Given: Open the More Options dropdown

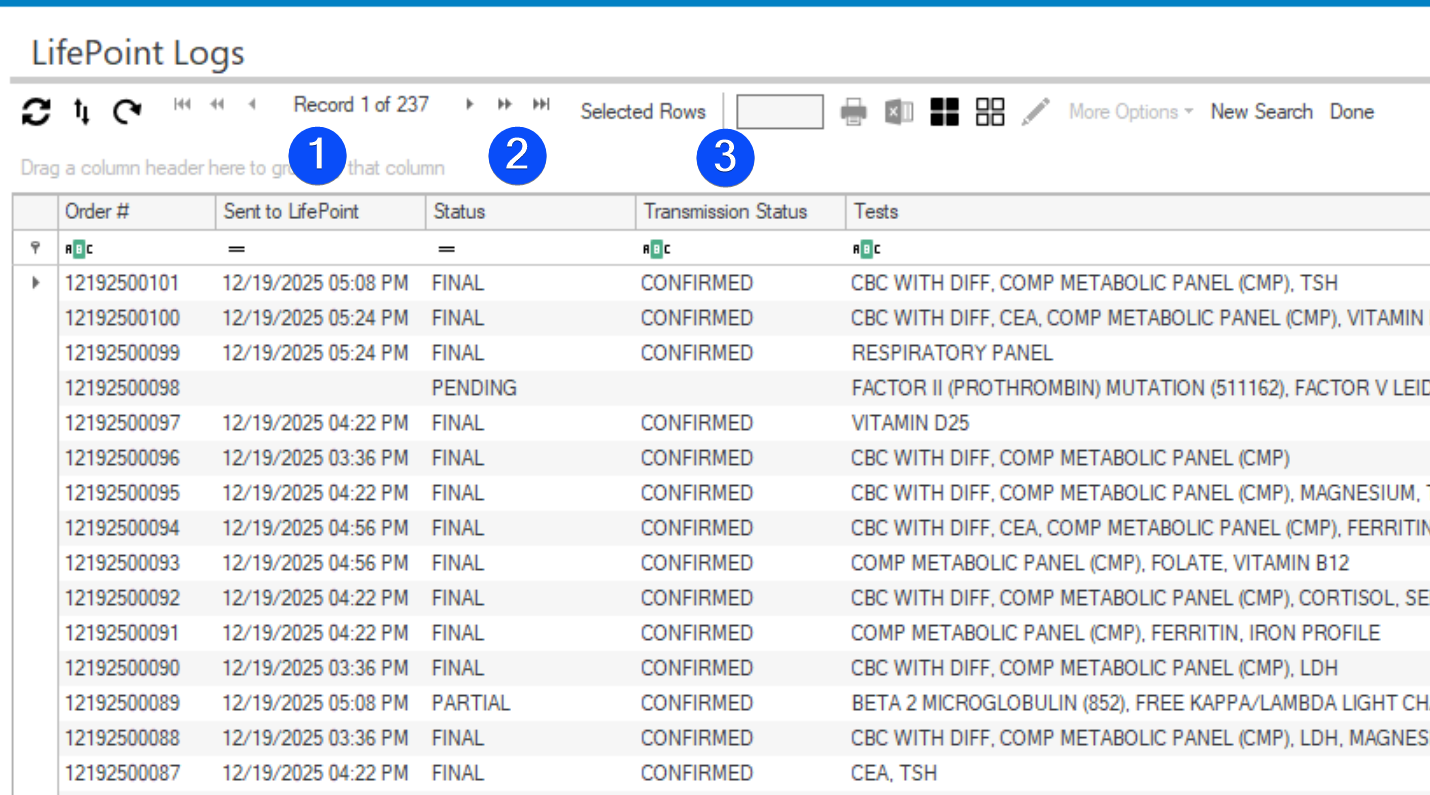Looking at the screenshot, I should [x=1130, y=112].
